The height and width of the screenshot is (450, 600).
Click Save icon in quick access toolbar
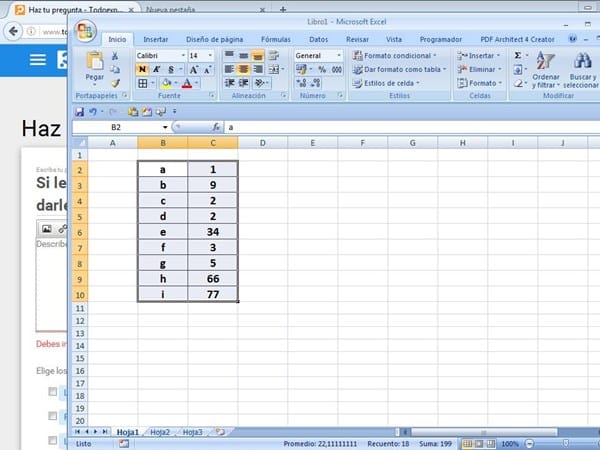tap(79, 112)
